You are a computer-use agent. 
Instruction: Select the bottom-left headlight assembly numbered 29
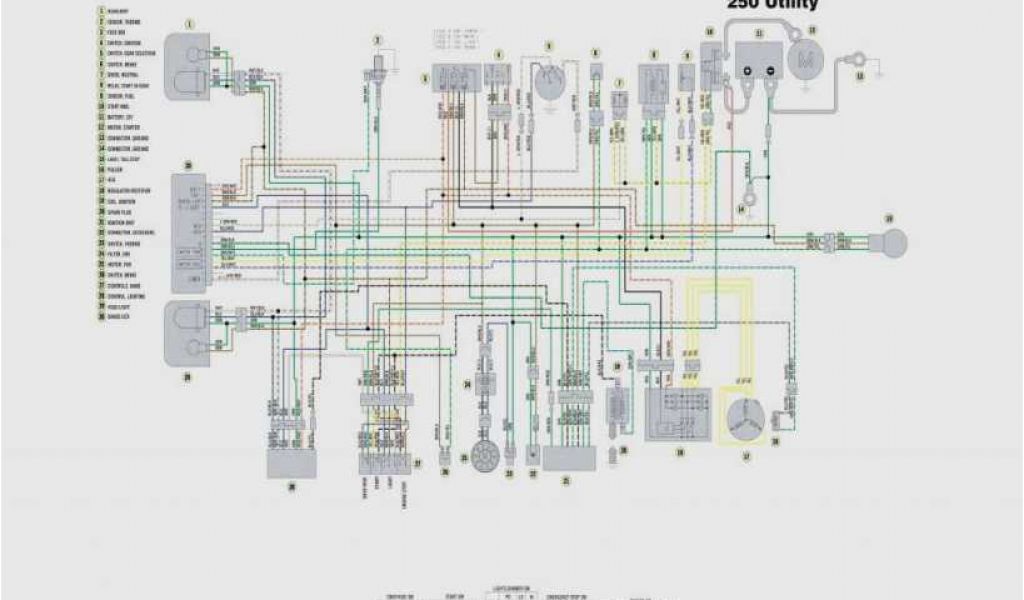pos(191,333)
